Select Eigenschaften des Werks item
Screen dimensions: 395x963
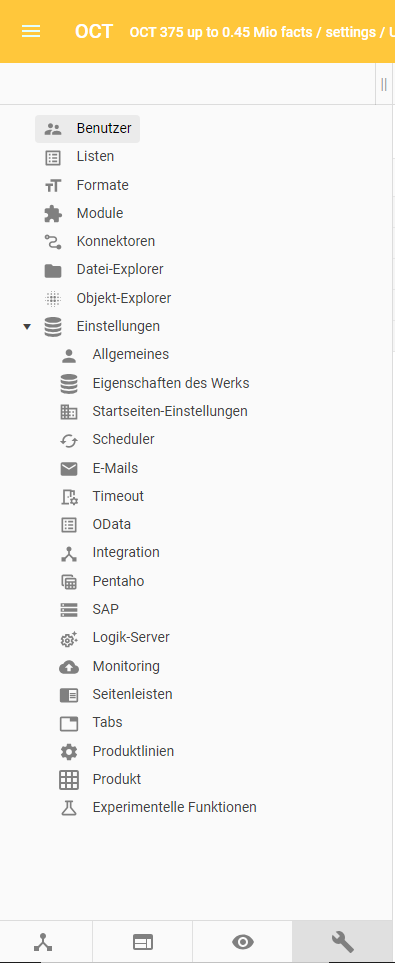(x=171, y=383)
